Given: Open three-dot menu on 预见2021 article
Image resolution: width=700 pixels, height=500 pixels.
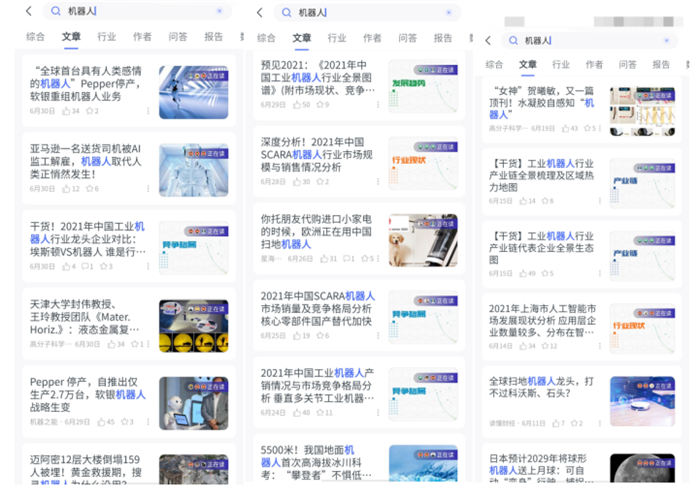Looking at the screenshot, I should coord(377,104).
